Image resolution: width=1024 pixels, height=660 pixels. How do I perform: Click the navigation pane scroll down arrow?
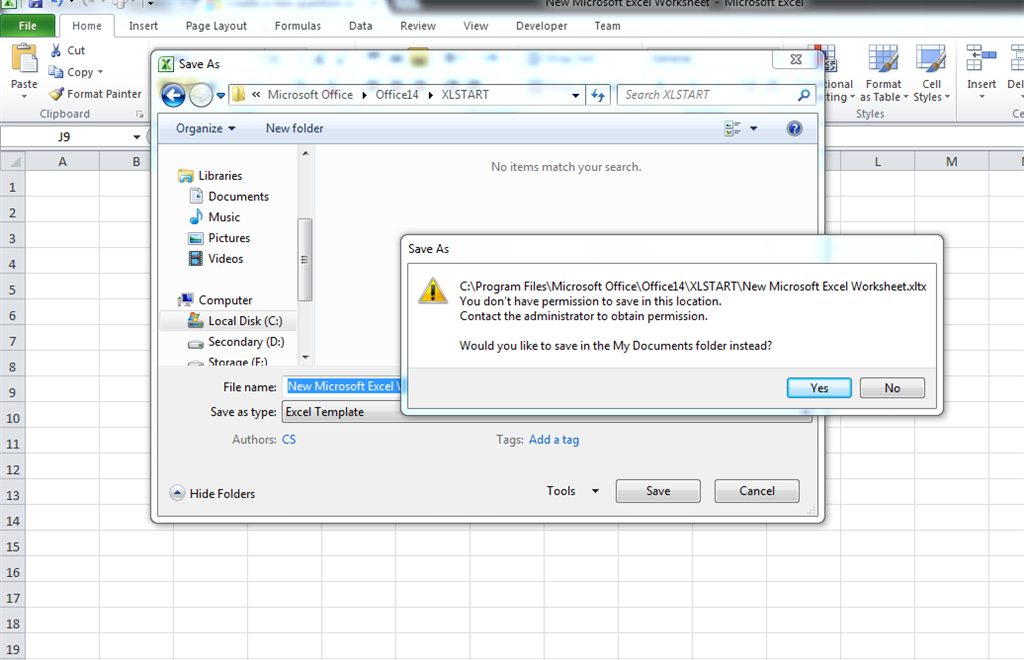click(305, 358)
